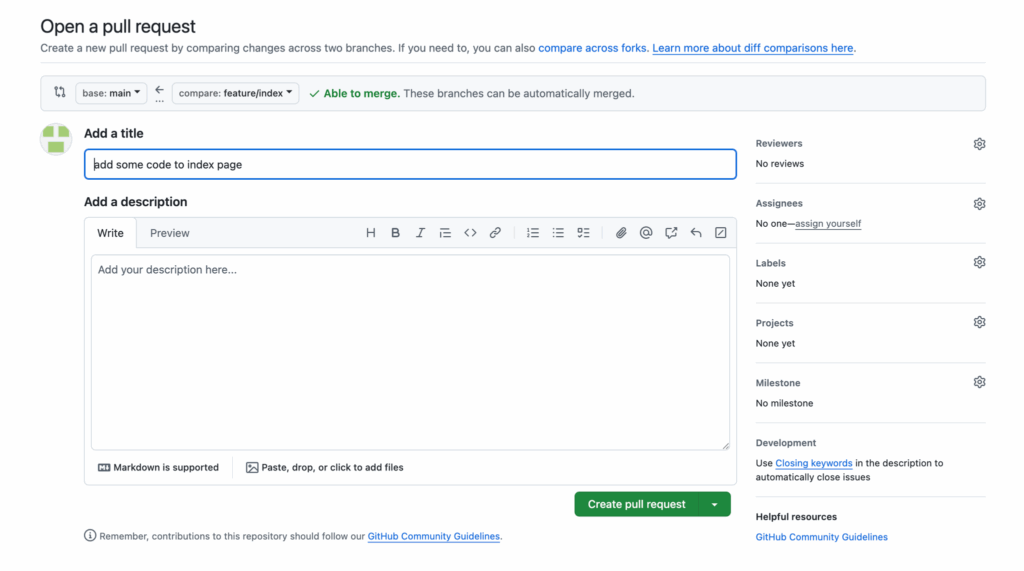Open the Labels settings gear
This screenshot has height=571, width=1024.
[x=979, y=263]
